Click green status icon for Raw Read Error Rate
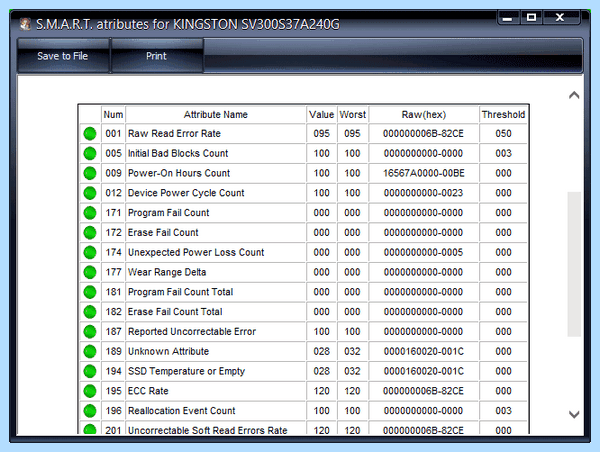 [90, 134]
